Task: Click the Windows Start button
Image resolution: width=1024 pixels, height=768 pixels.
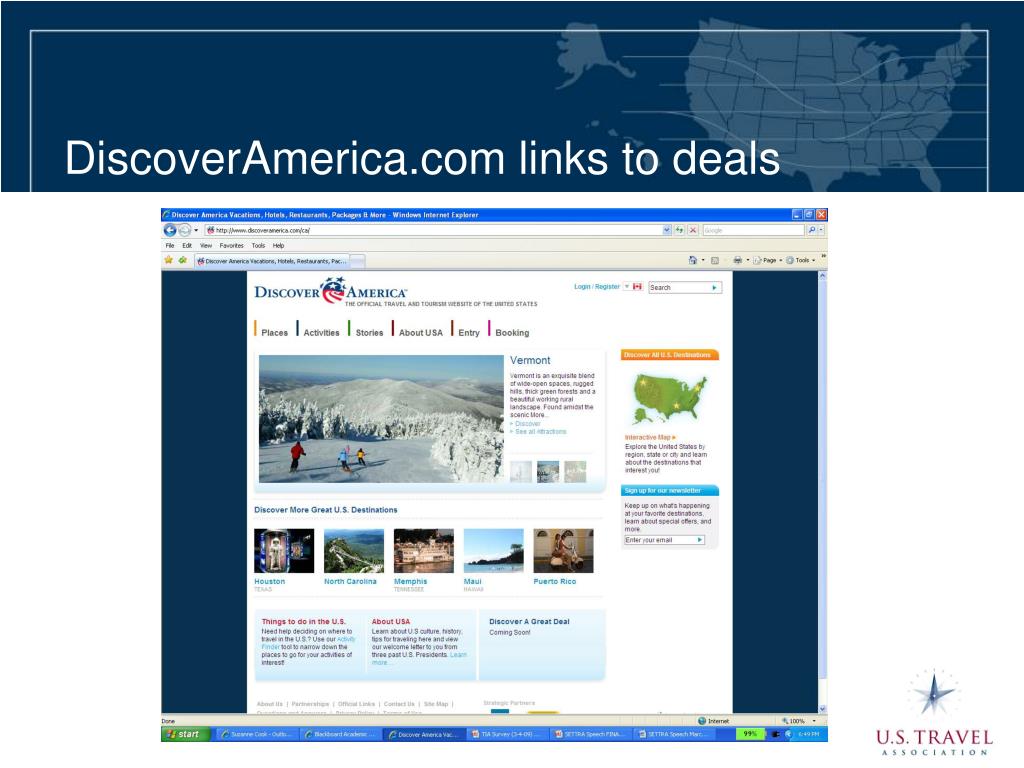Action: [x=186, y=734]
